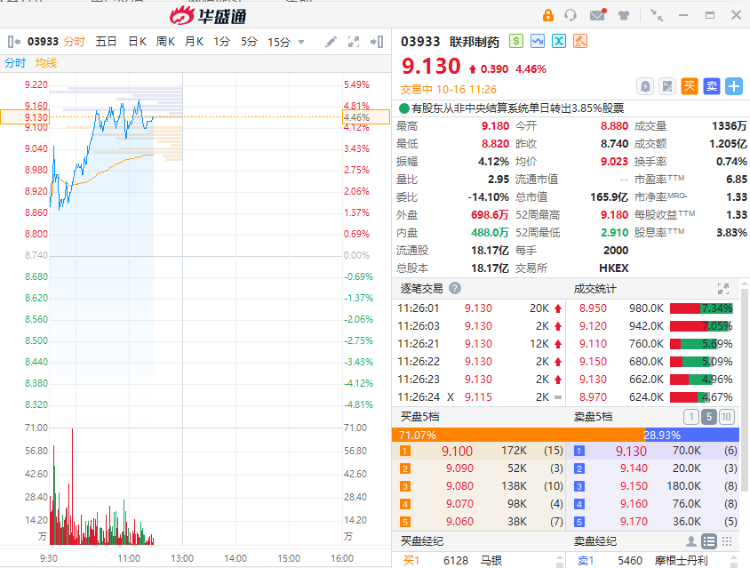Click the shareholder transfer news notice
The image size is (750, 568).
516,108
